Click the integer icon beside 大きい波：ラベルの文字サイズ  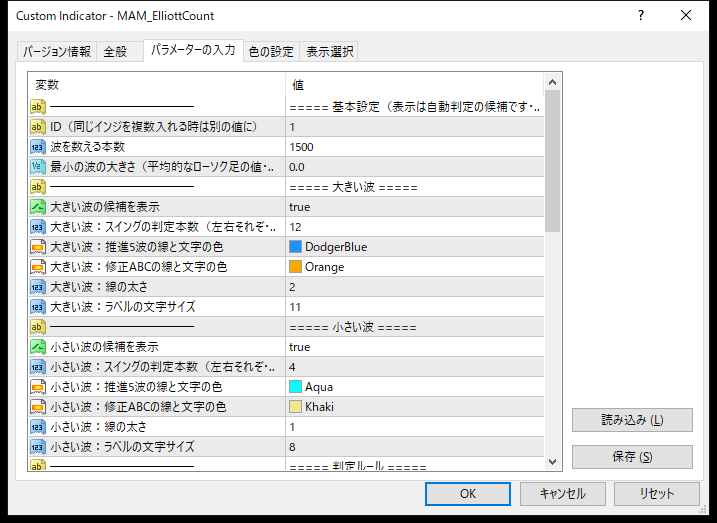point(38,307)
